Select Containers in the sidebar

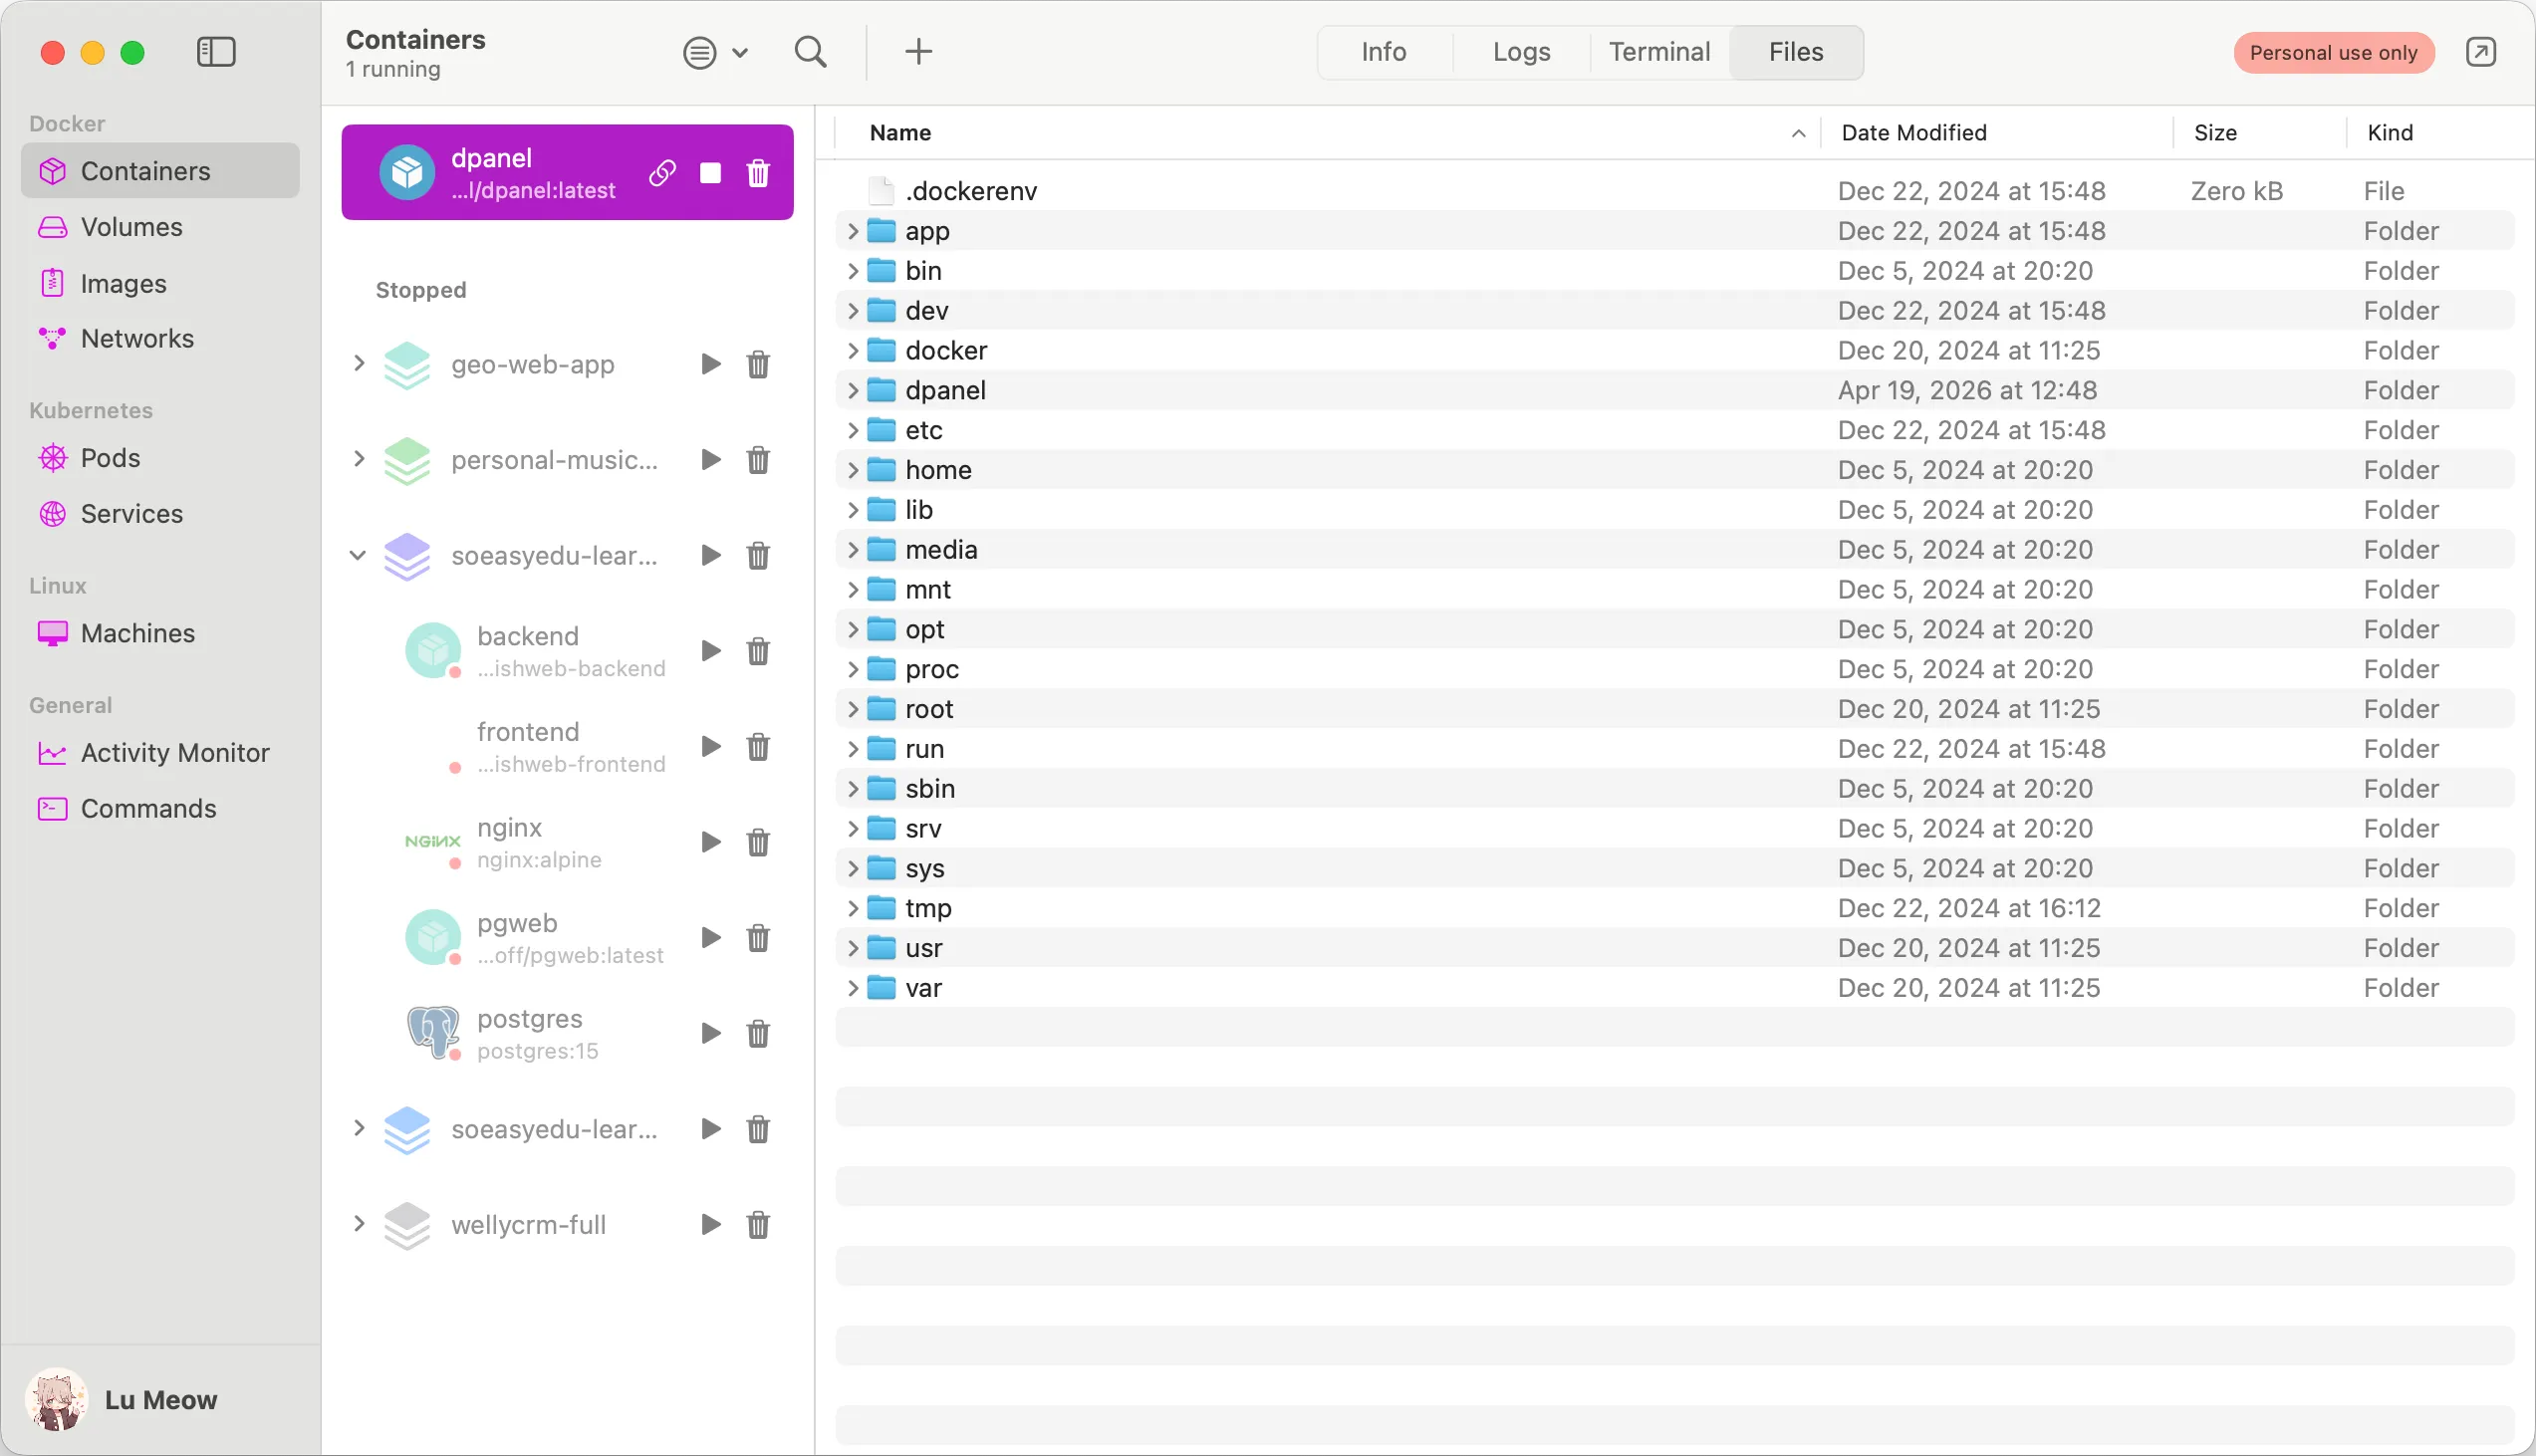(160, 171)
